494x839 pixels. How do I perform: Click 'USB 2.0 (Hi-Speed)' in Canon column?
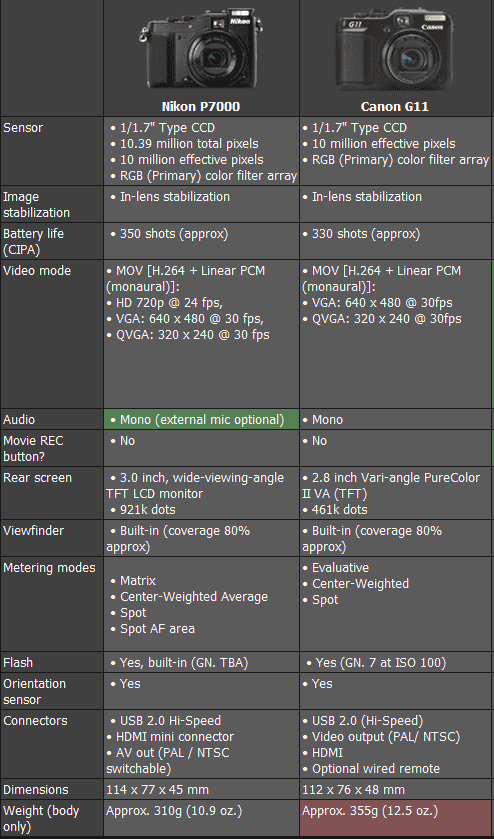coord(368,720)
